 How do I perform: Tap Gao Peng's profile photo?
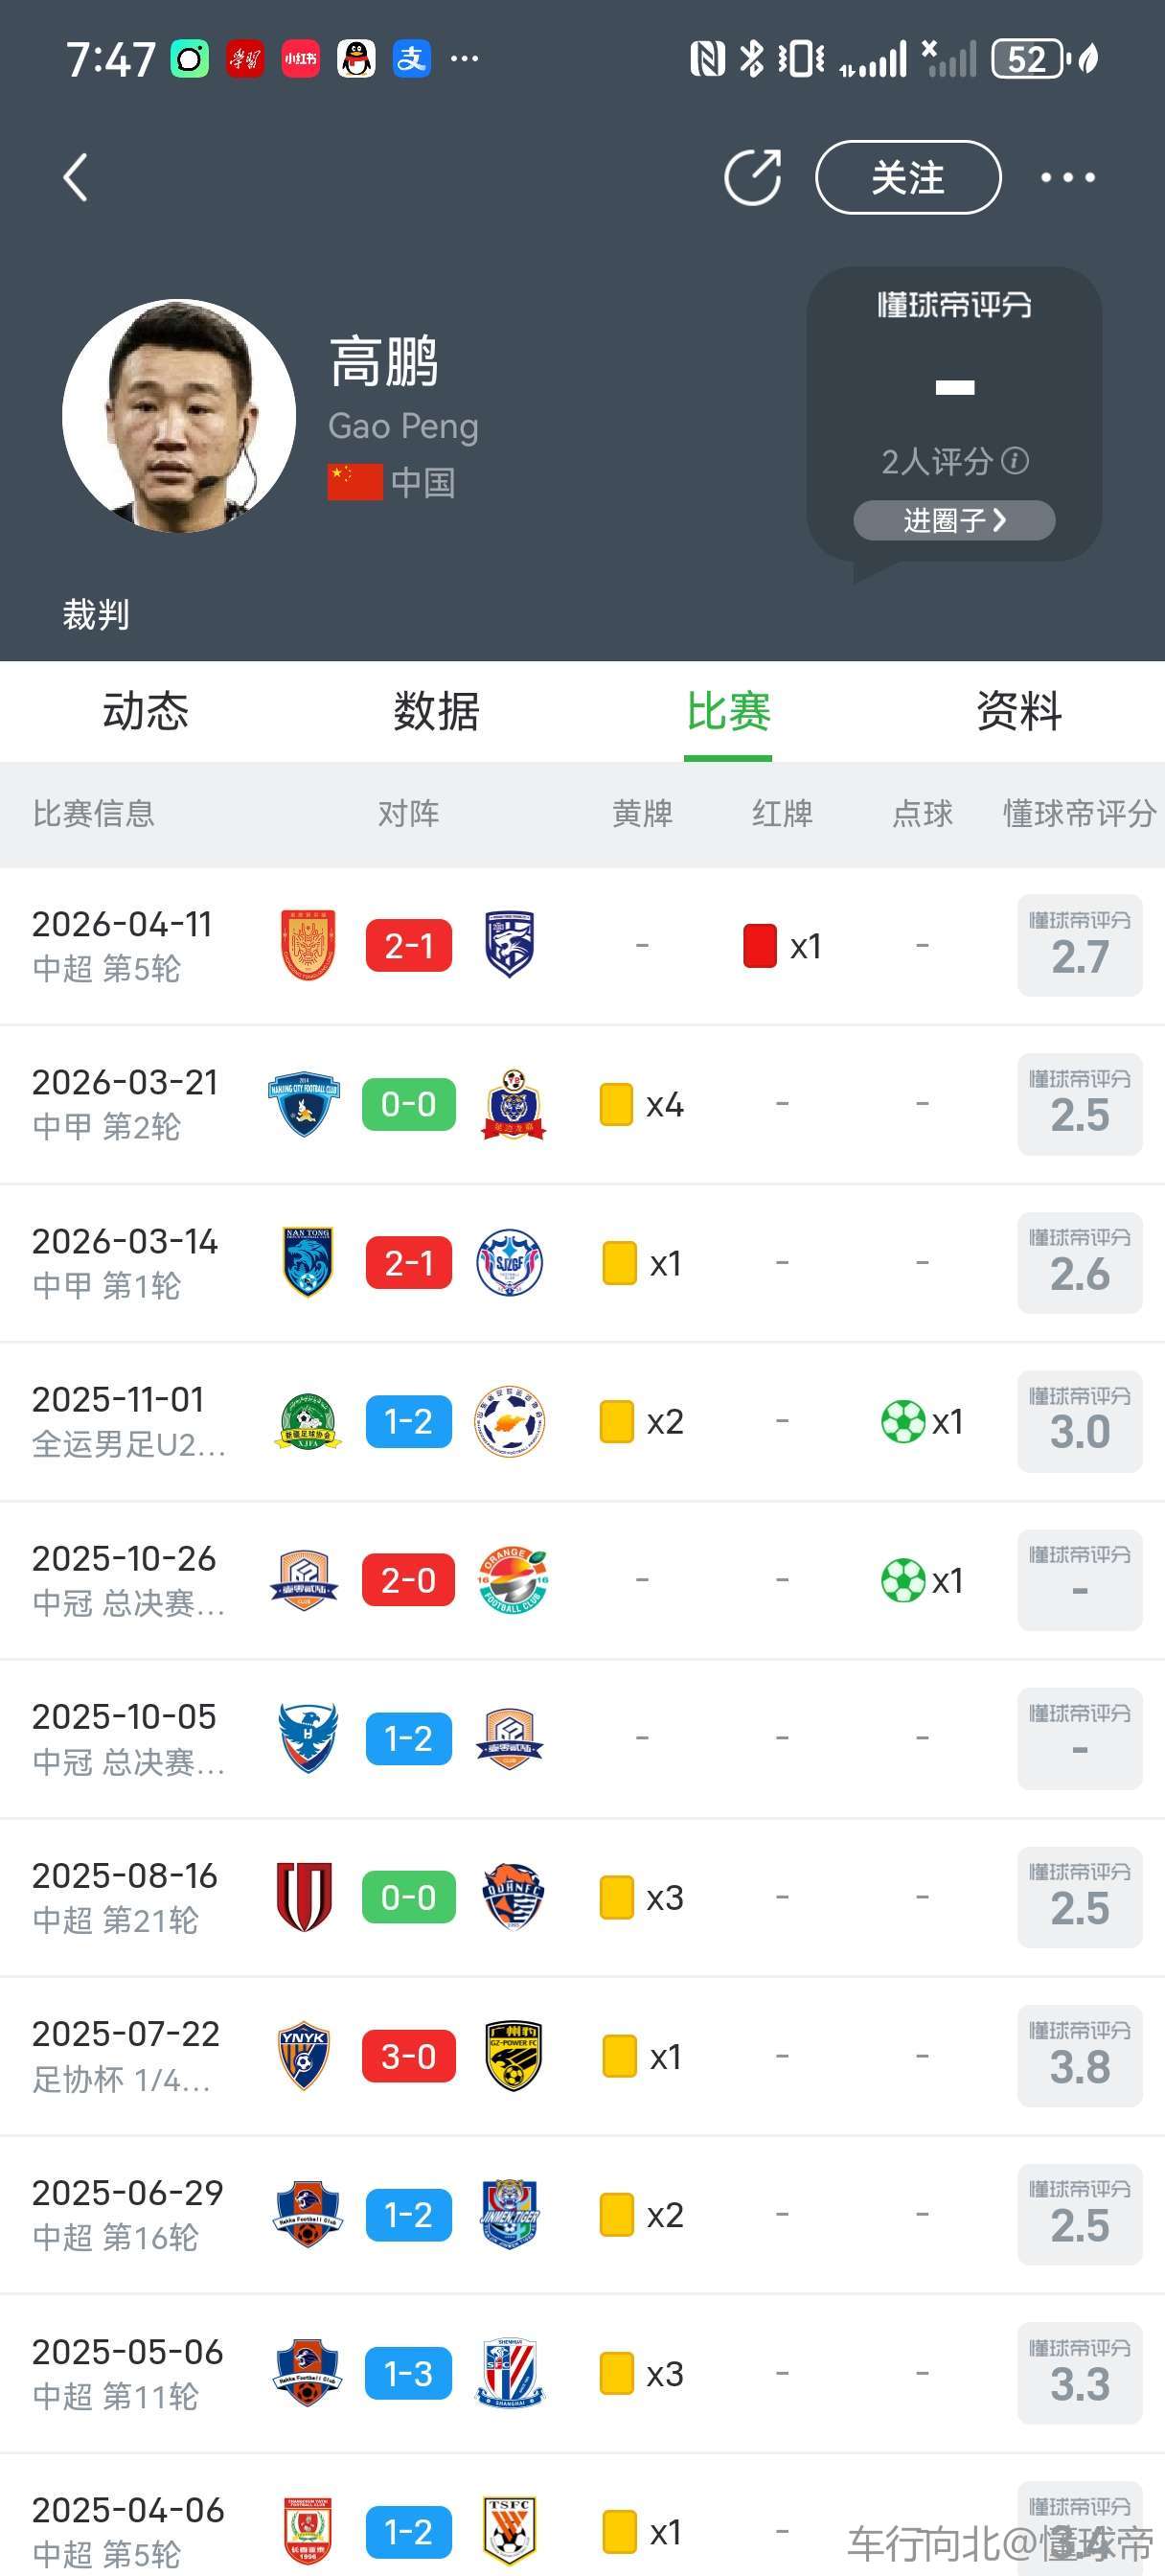tap(179, 416)
